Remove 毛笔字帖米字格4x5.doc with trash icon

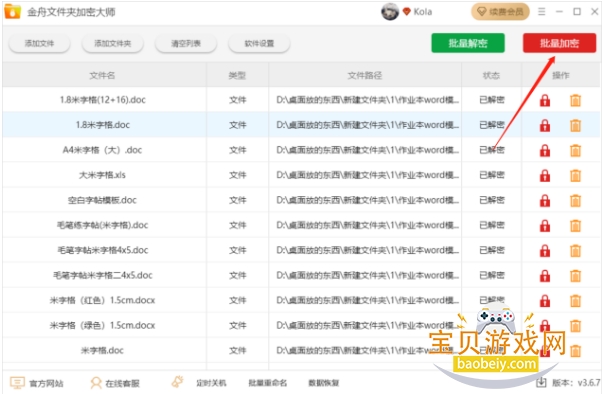pyautogui.click(x=575, y=251)
